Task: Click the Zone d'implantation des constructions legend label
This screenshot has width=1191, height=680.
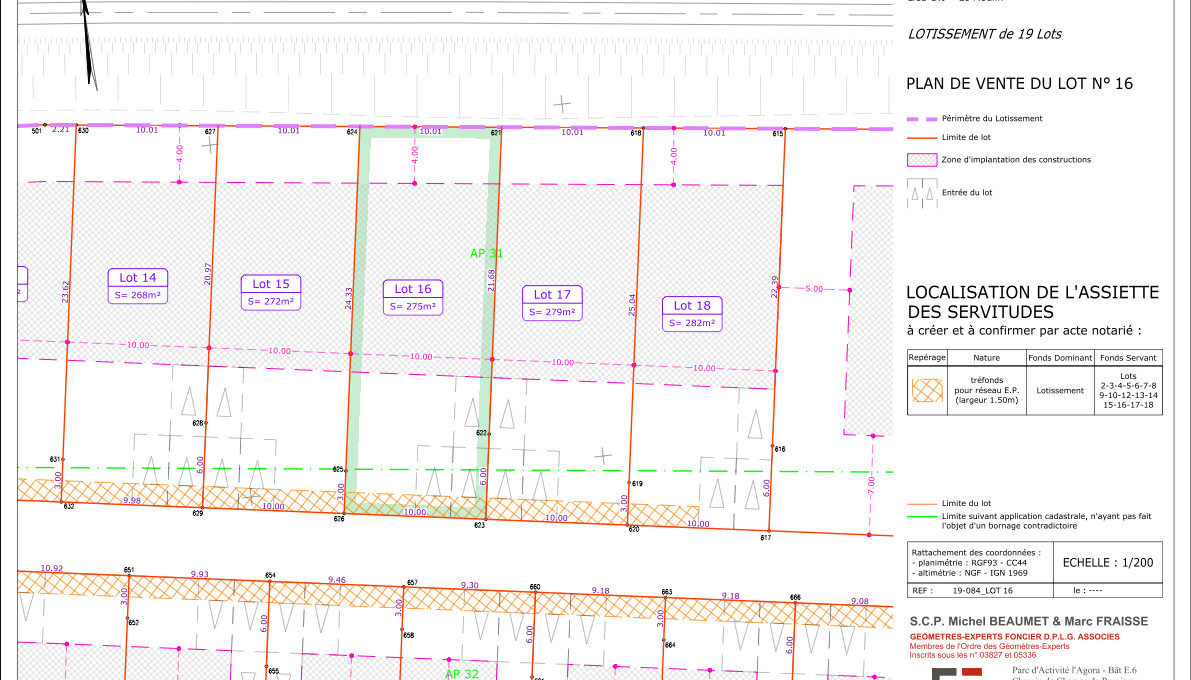Action: click(x=1016, y=160)
